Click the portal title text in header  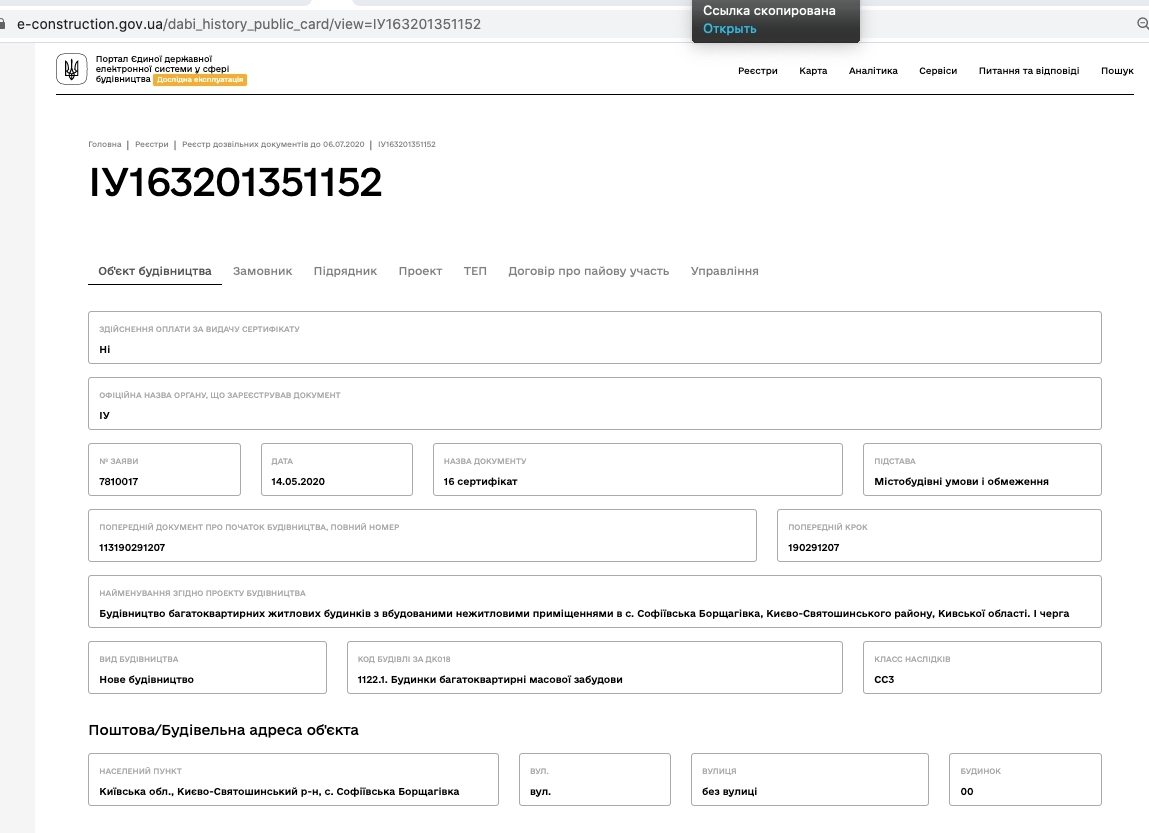(162, 68)
